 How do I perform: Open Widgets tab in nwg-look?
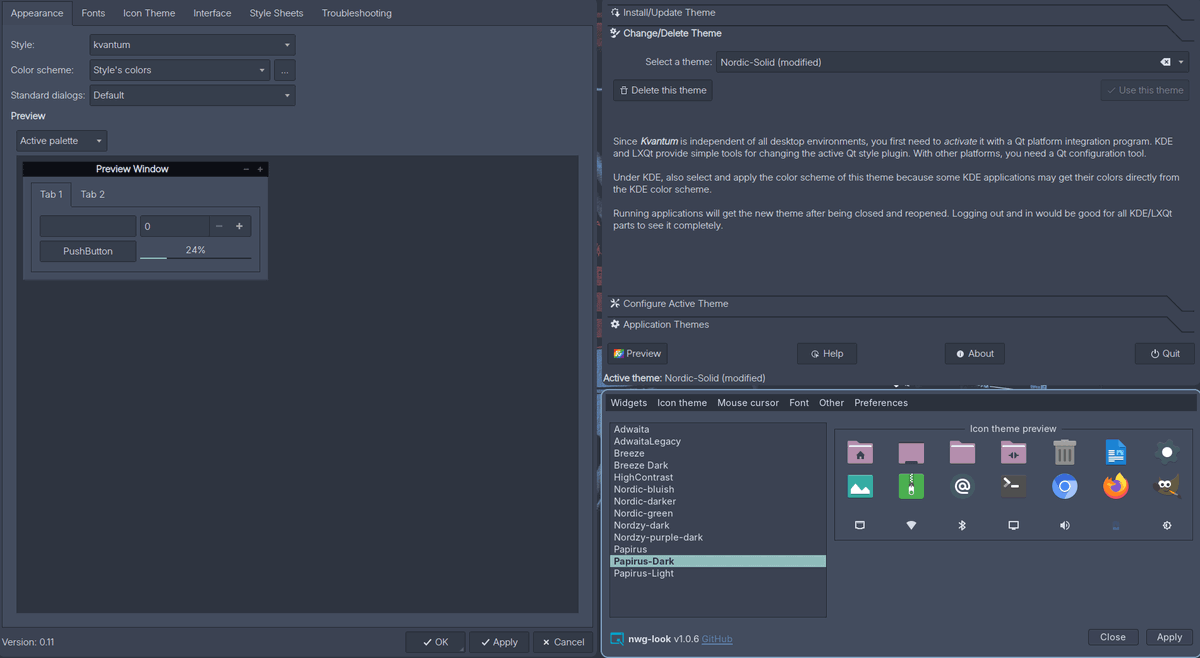click(629, 403)
